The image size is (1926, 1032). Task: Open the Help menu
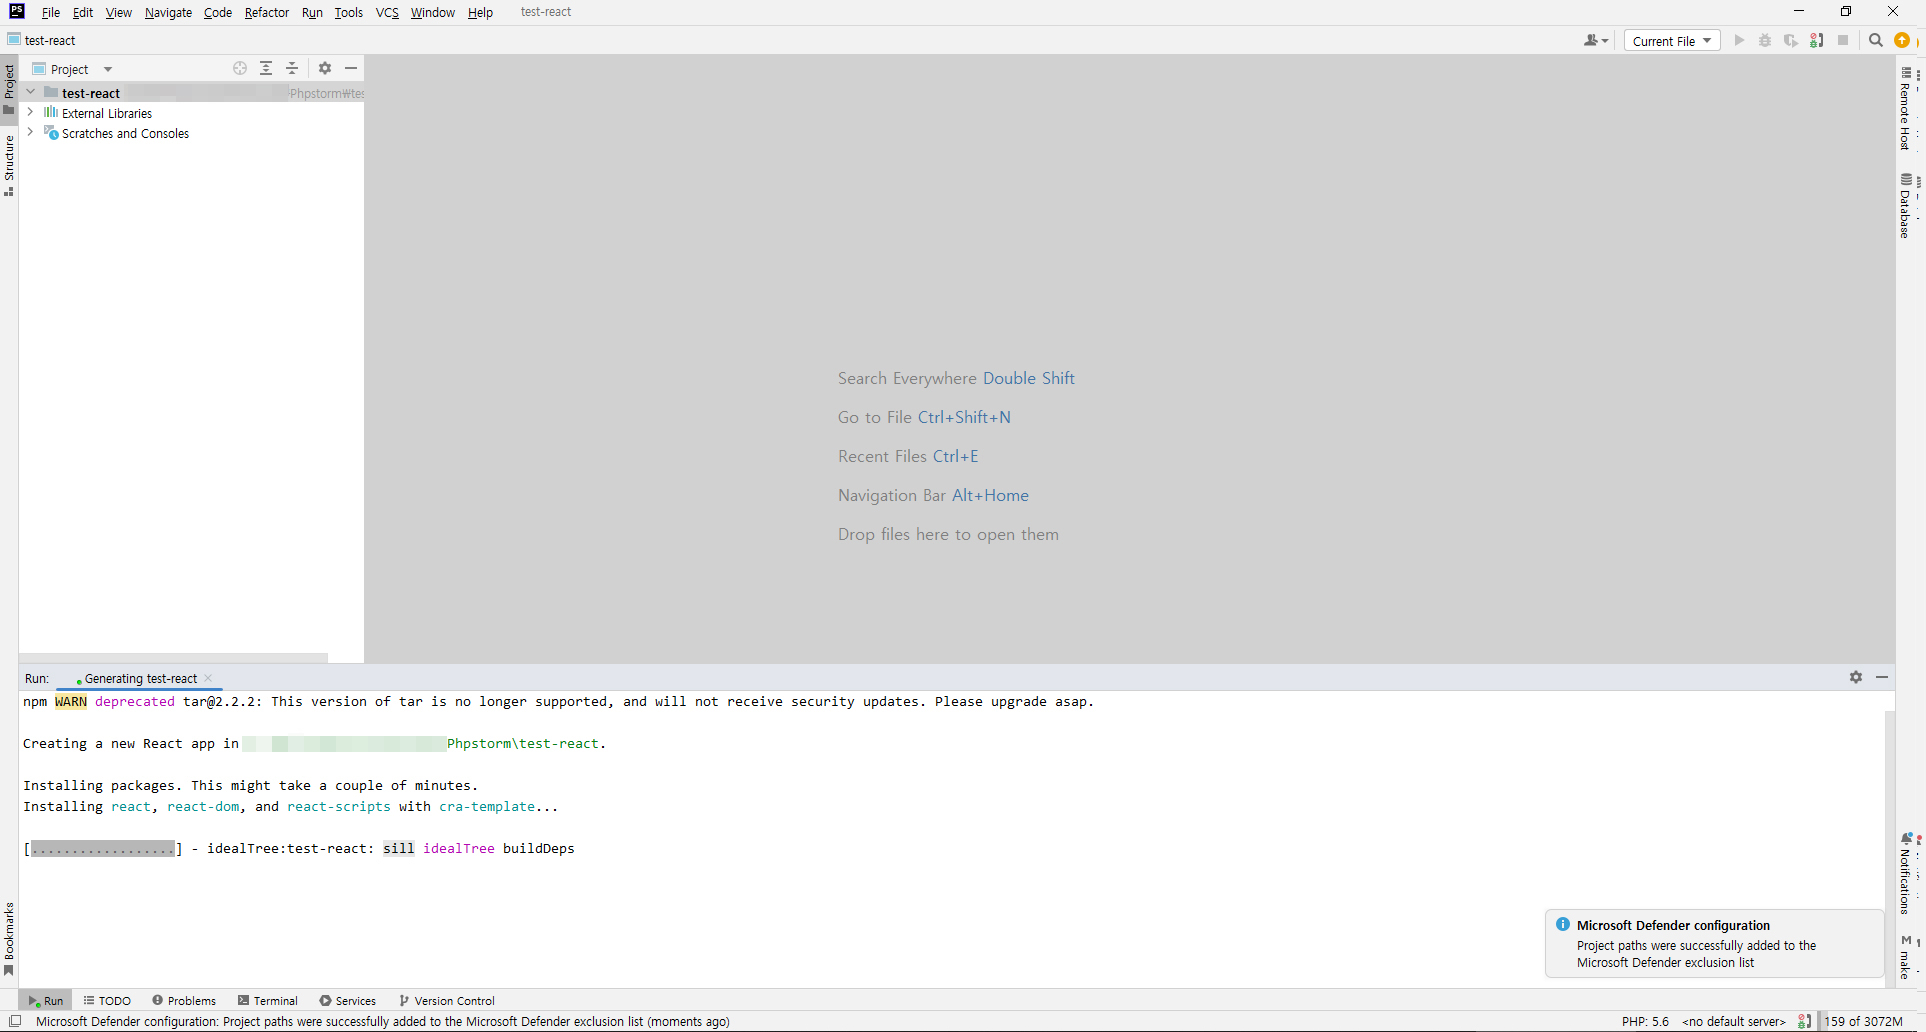[x=480, y=12]
